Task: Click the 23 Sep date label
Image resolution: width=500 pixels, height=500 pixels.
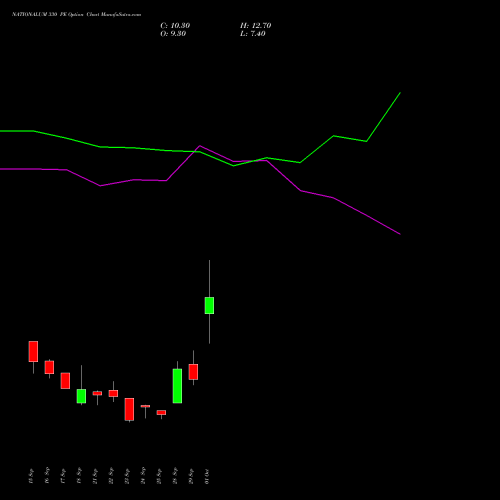Action: [127, 476]
